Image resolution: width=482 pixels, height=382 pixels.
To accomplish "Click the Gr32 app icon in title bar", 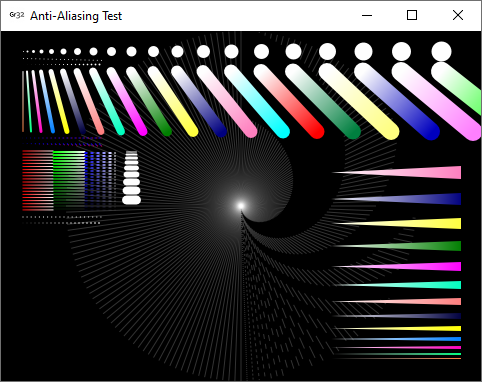I will [x=17, y=15].
